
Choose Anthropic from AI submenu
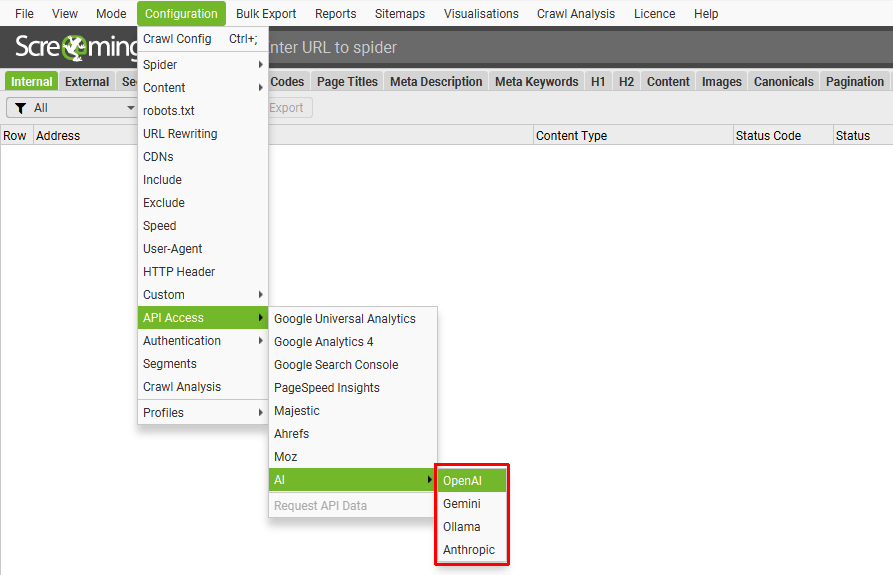click(x=472, y=550)
